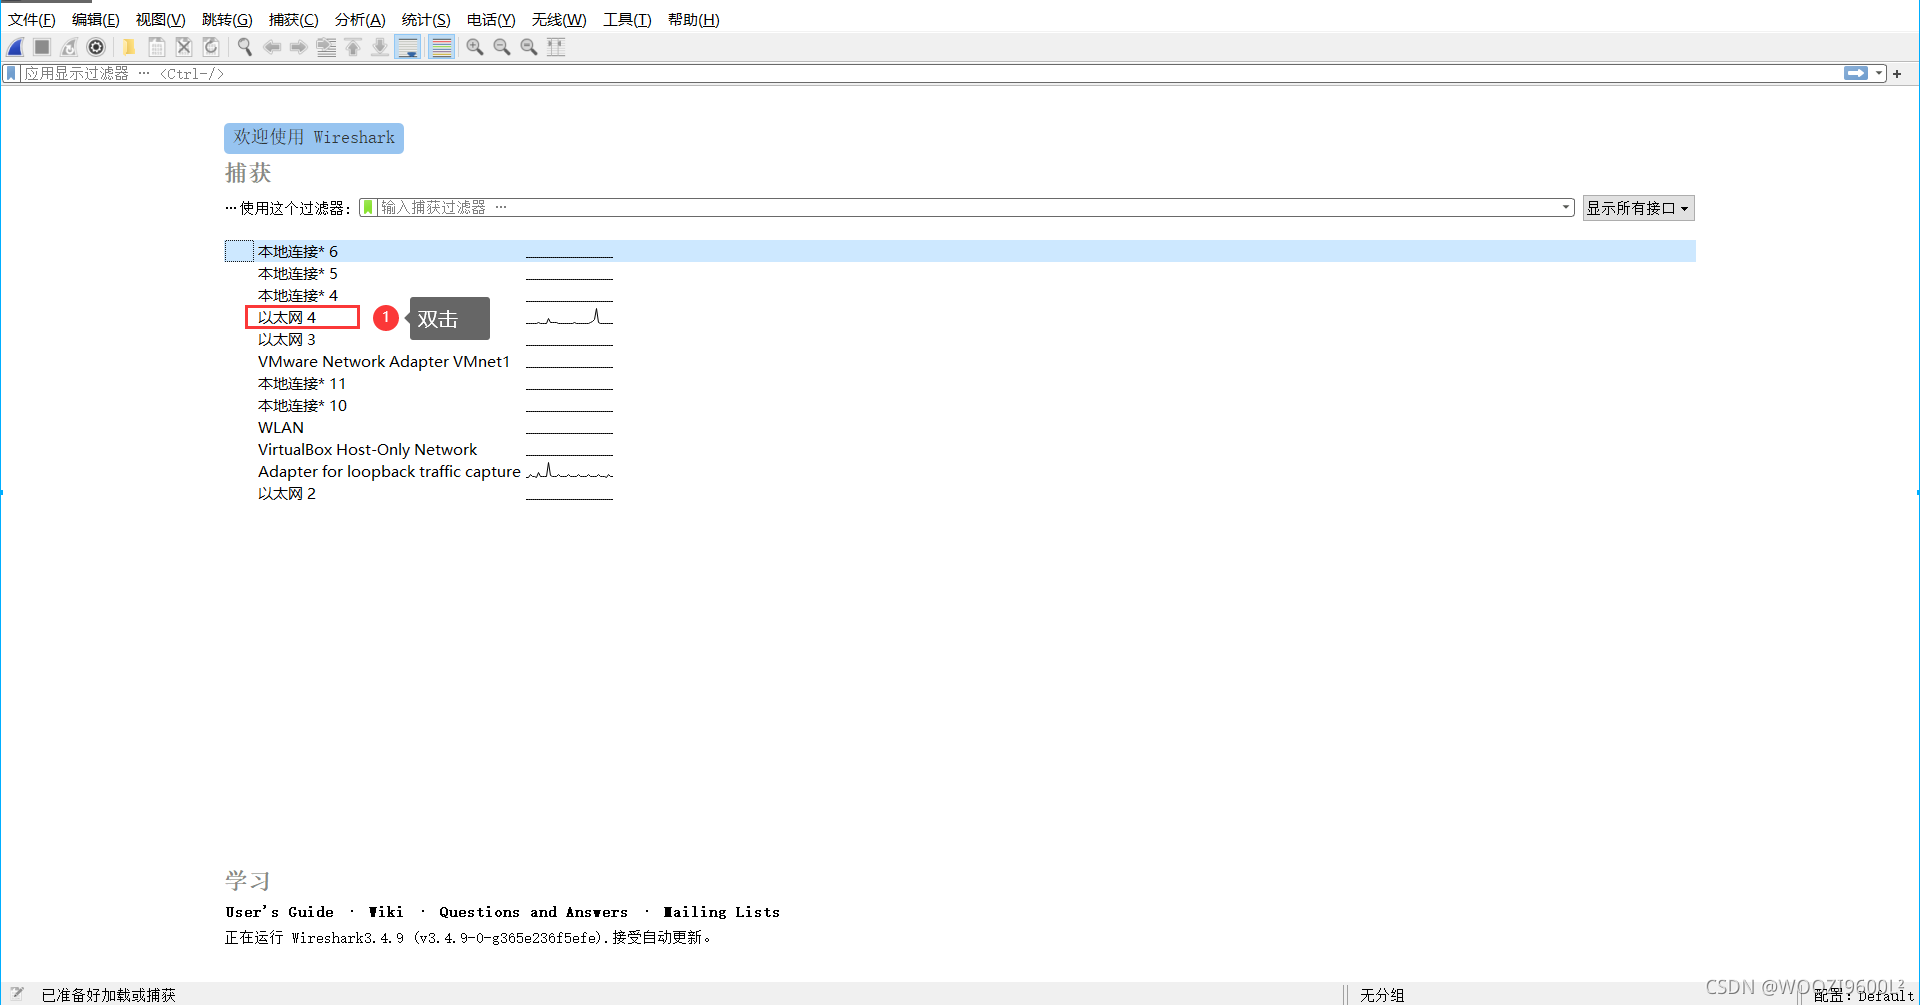1920x1005 pixels.
Task: Select interface 本地连接* 4
Action: [298, 295]
